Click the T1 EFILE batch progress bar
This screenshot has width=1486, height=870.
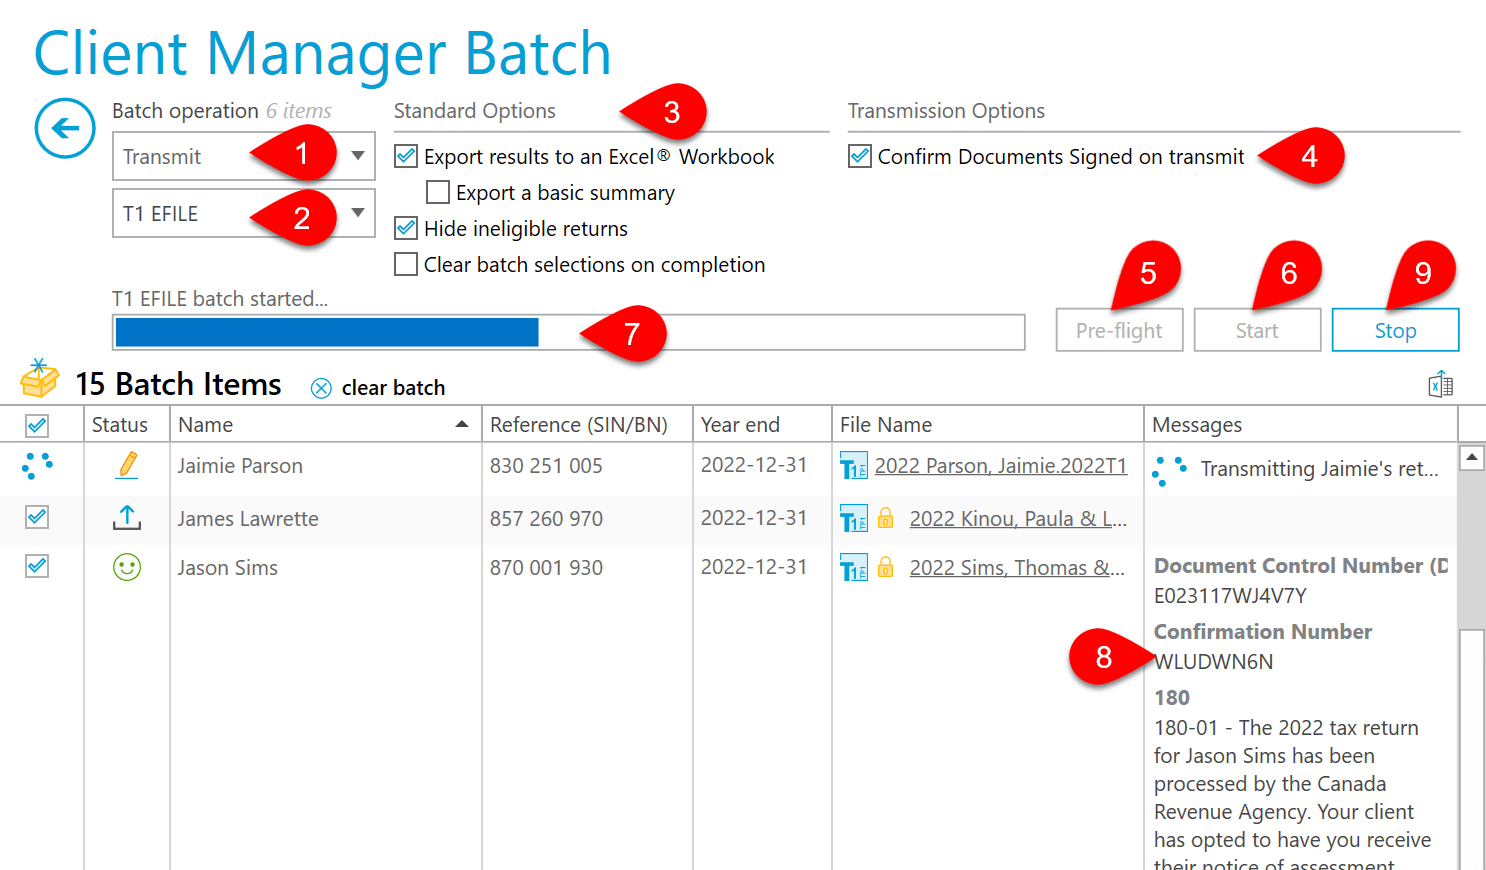[569, 332]
